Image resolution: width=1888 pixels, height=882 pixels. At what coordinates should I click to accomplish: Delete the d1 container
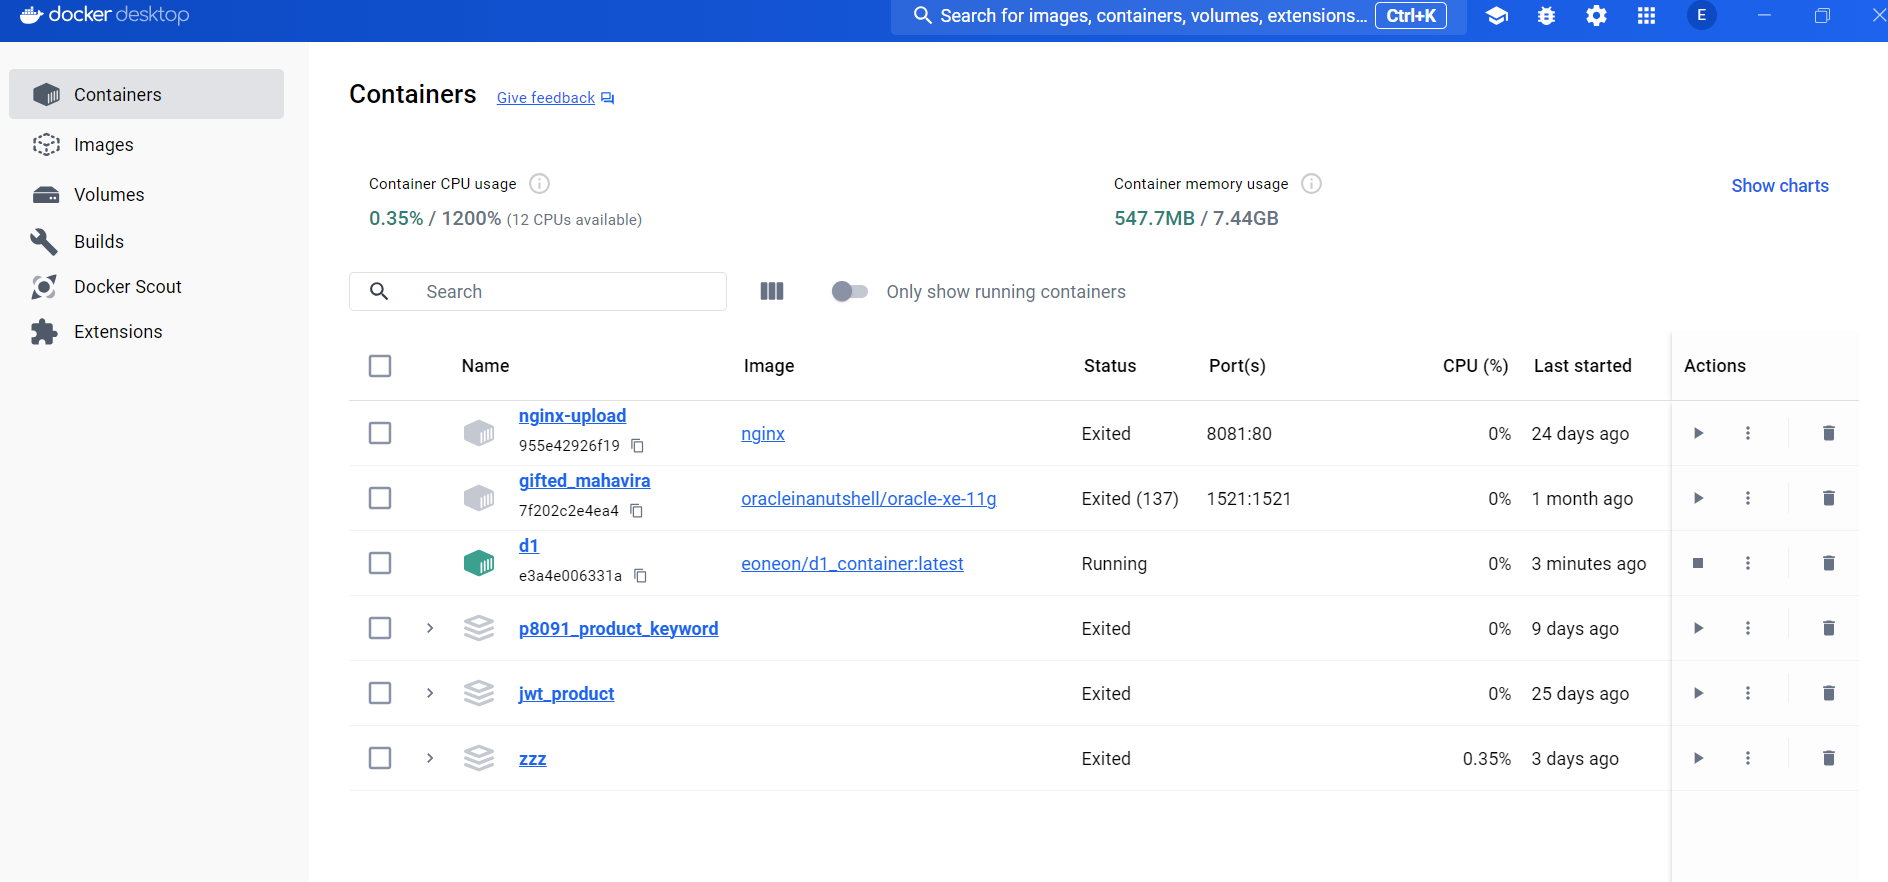(1828, 563)
